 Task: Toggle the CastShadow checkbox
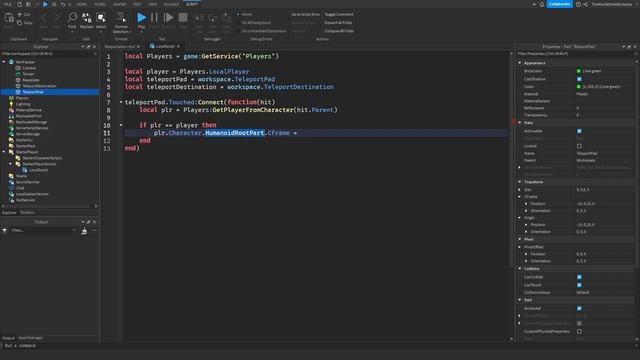579,79
